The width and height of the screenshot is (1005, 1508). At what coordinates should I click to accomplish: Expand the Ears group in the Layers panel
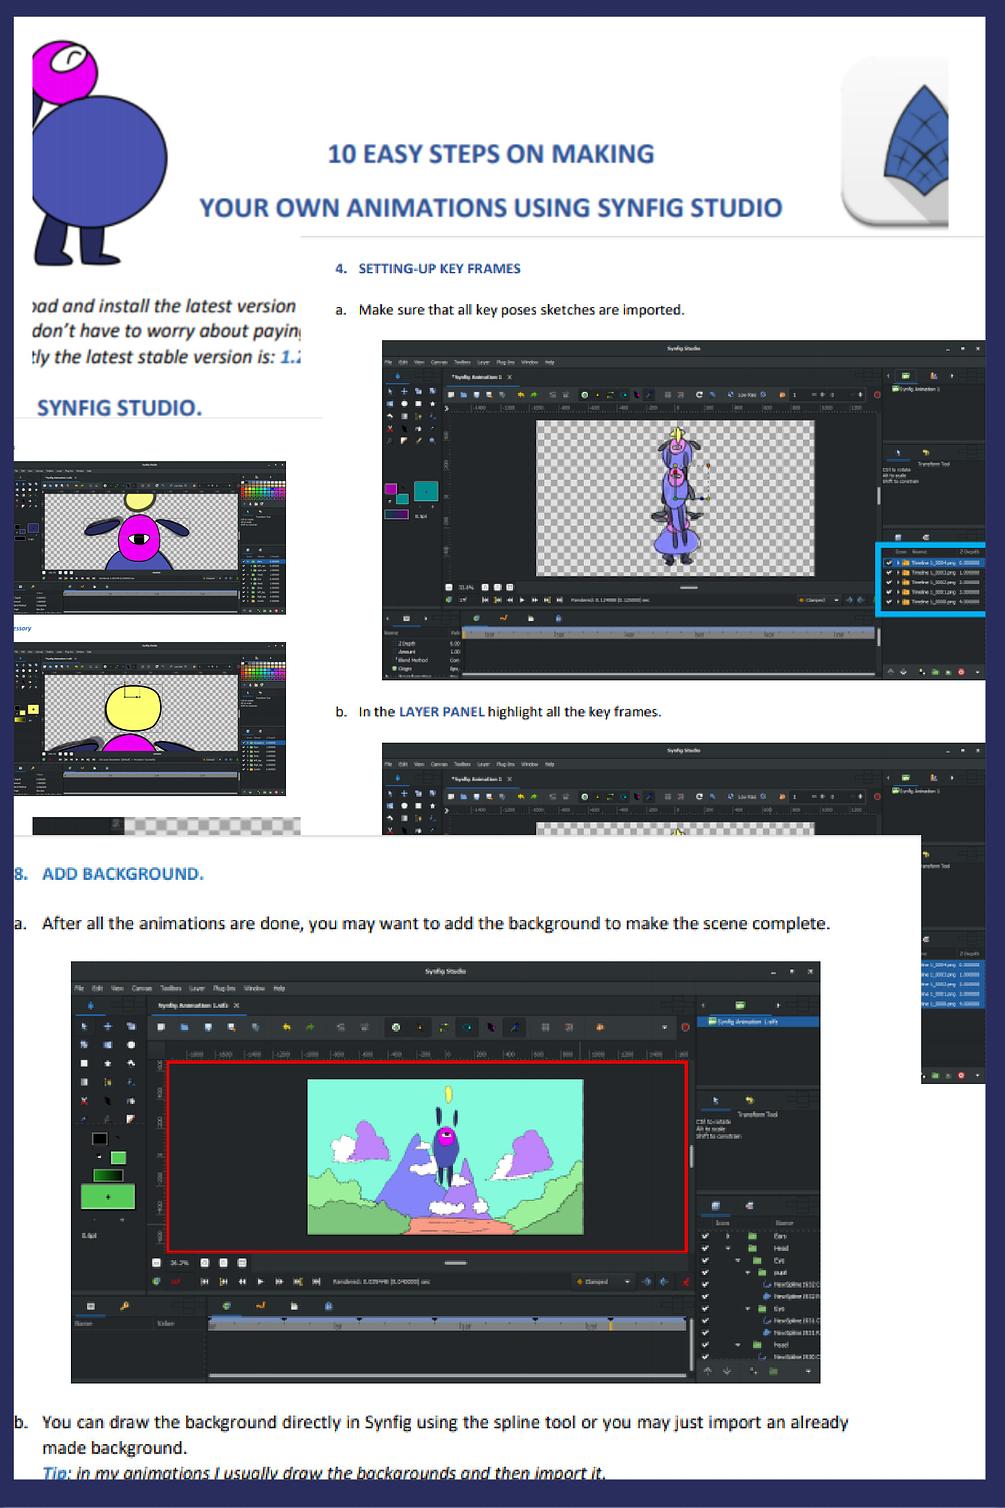coord(727,1236)
